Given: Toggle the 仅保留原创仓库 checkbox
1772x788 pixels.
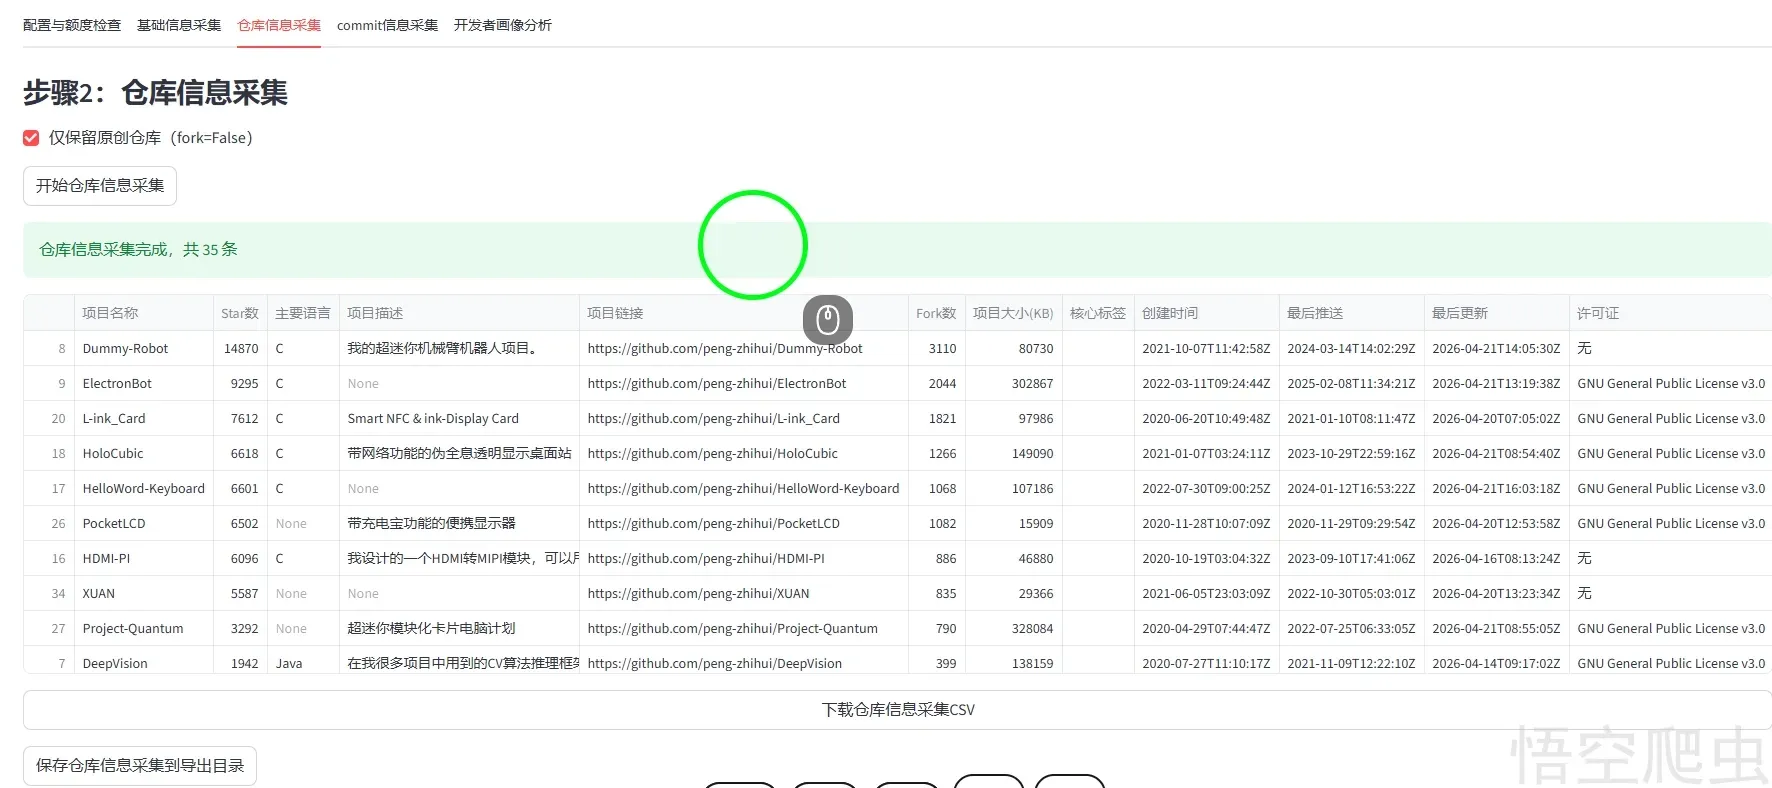Looking at the screenshot, I should (x=32, y=138).
